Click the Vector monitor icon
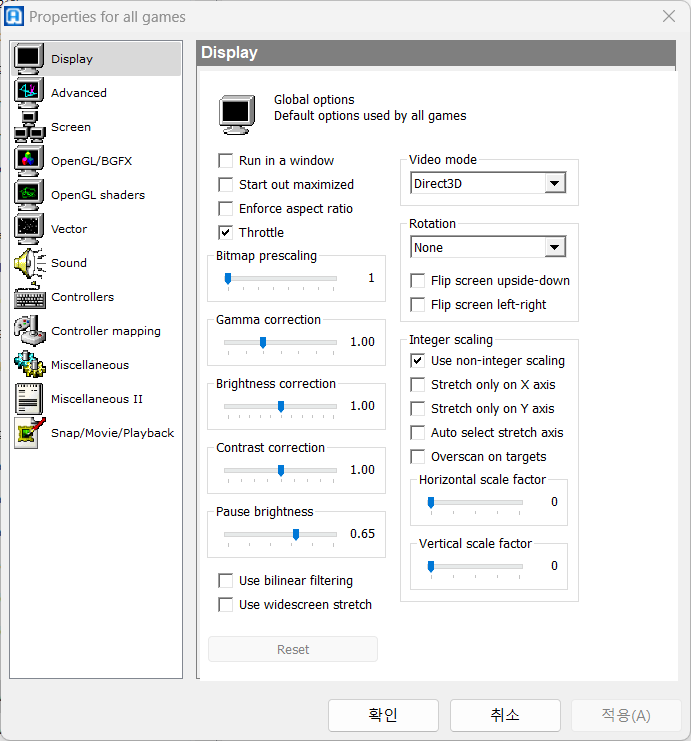This screenshot has width=691, height=741. tap(28, 229)
